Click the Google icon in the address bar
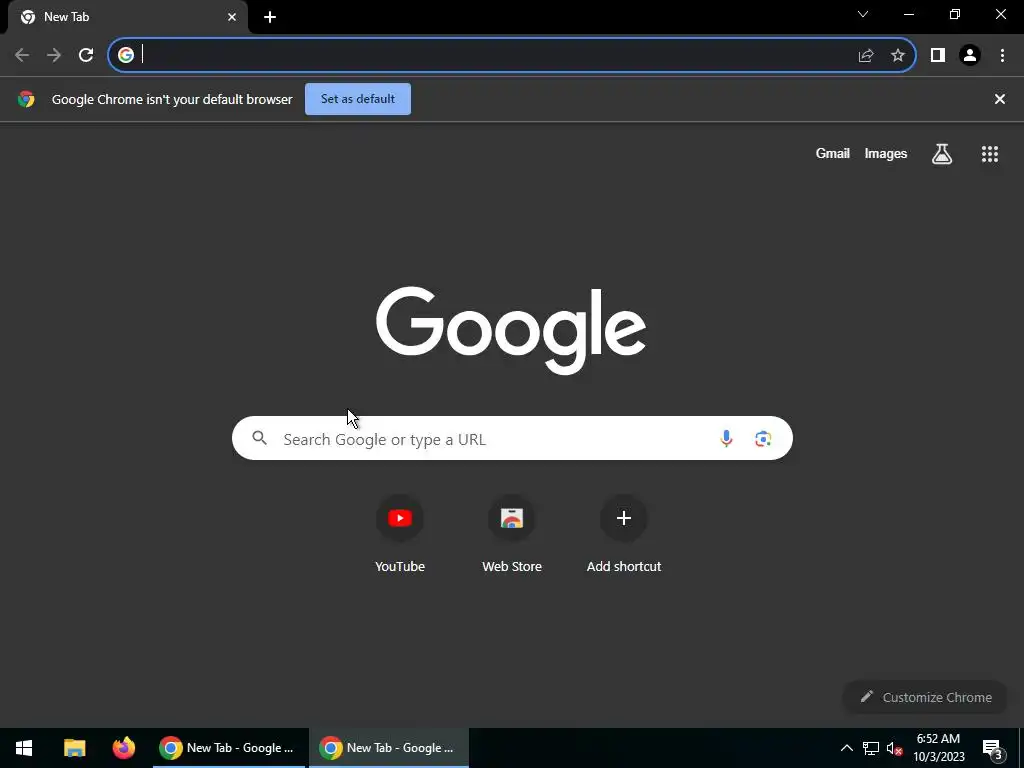This screenshot has width=1024, height=768. pos(126,55)
